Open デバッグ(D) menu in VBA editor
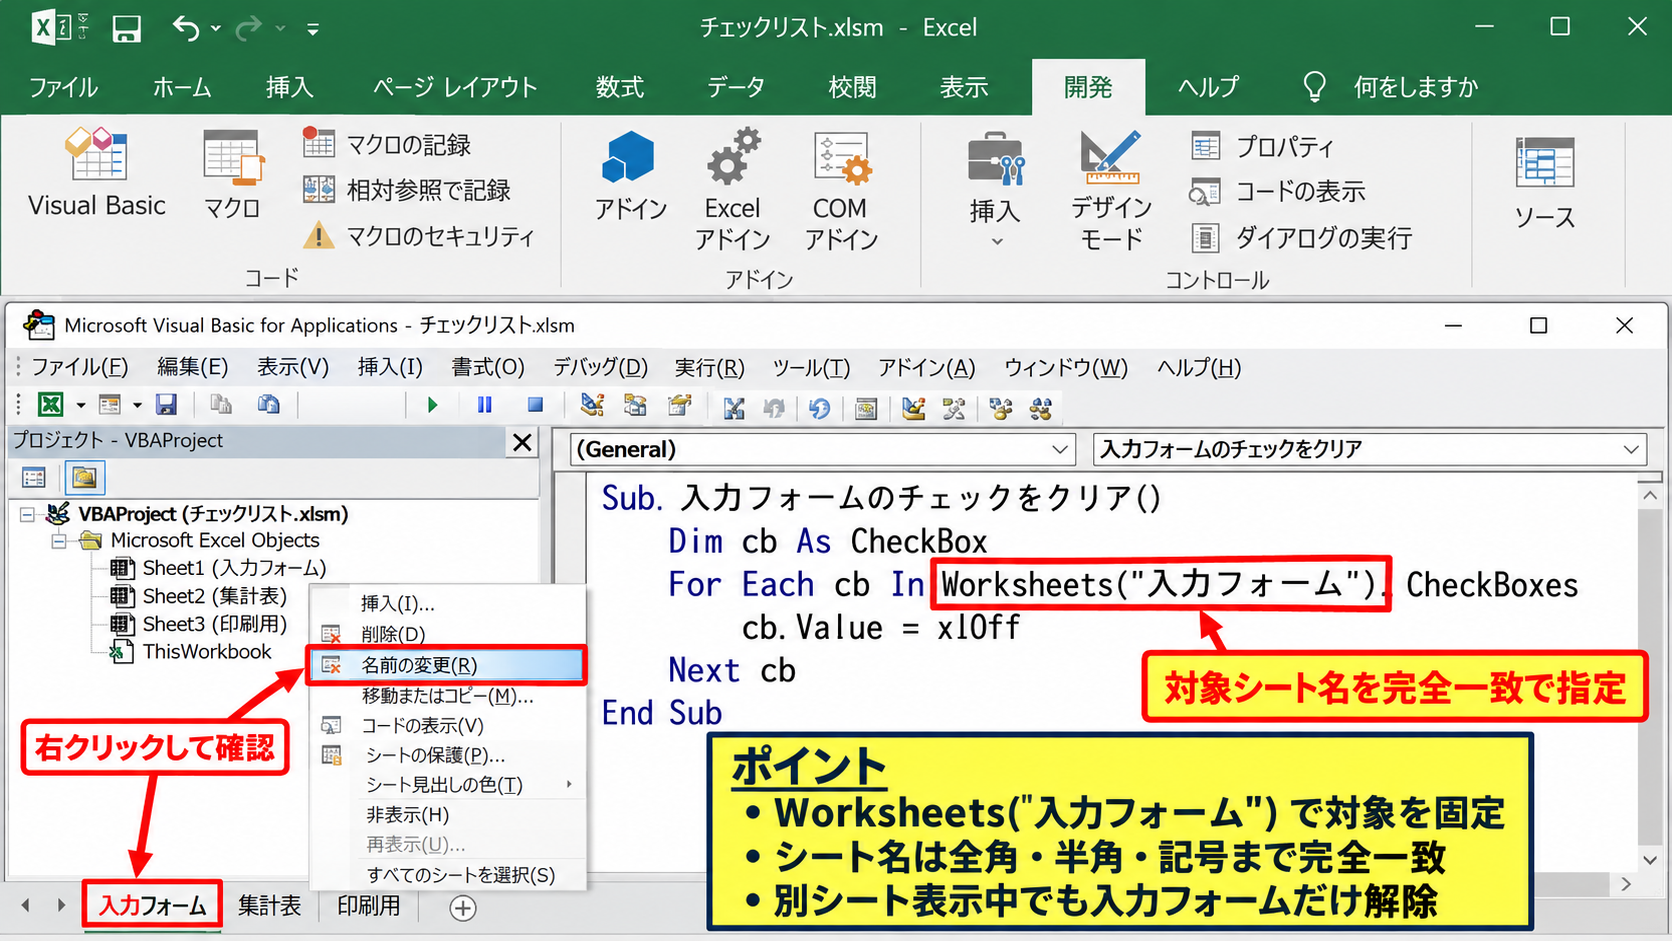This screenshot has width=1672, height=941. point(600,367)
